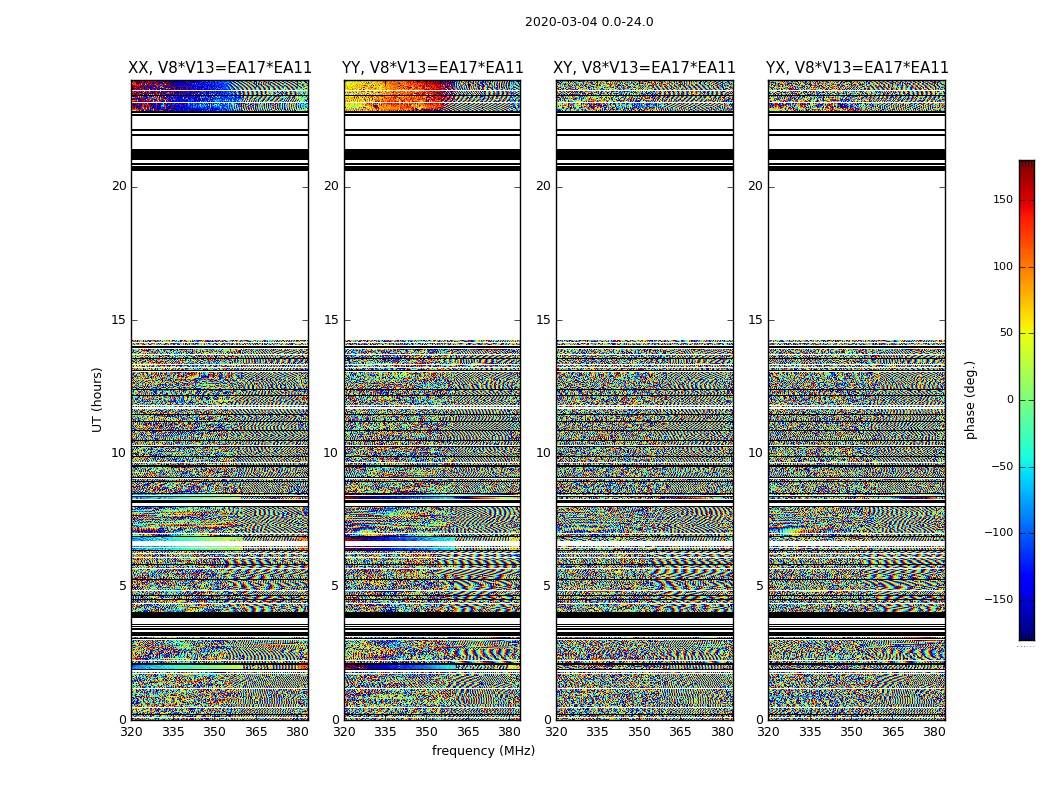Select the YX polarization panel title

tap(857, 68)
